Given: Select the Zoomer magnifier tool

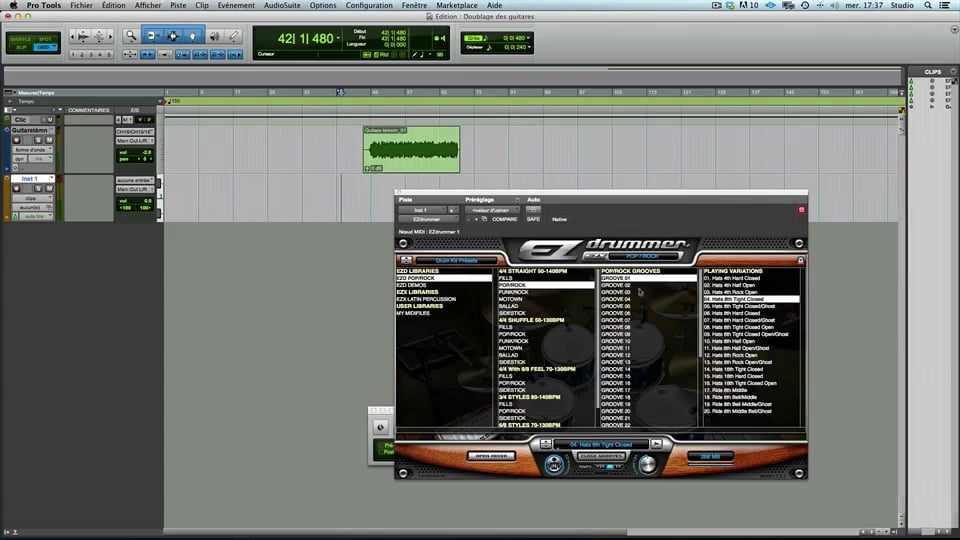Looking at the screenshot, I should coord(133,37).
